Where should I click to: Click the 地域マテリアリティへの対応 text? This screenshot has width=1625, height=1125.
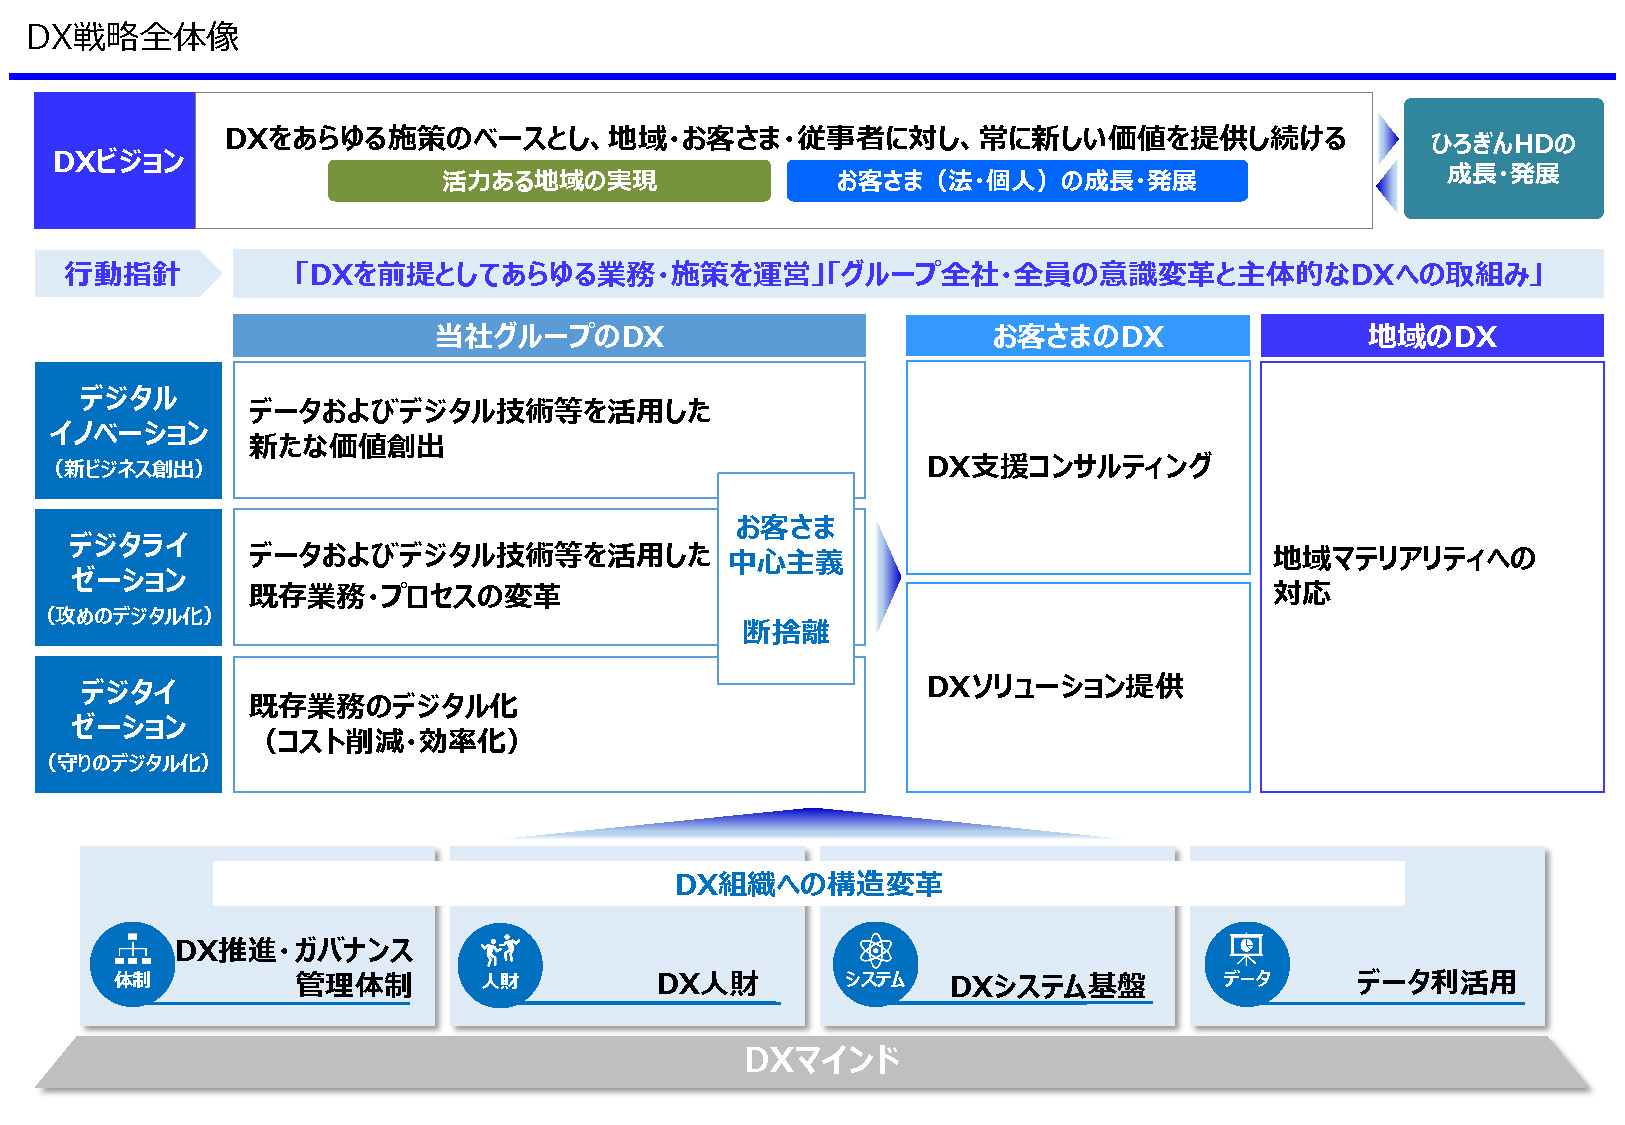pos(1404,575)
